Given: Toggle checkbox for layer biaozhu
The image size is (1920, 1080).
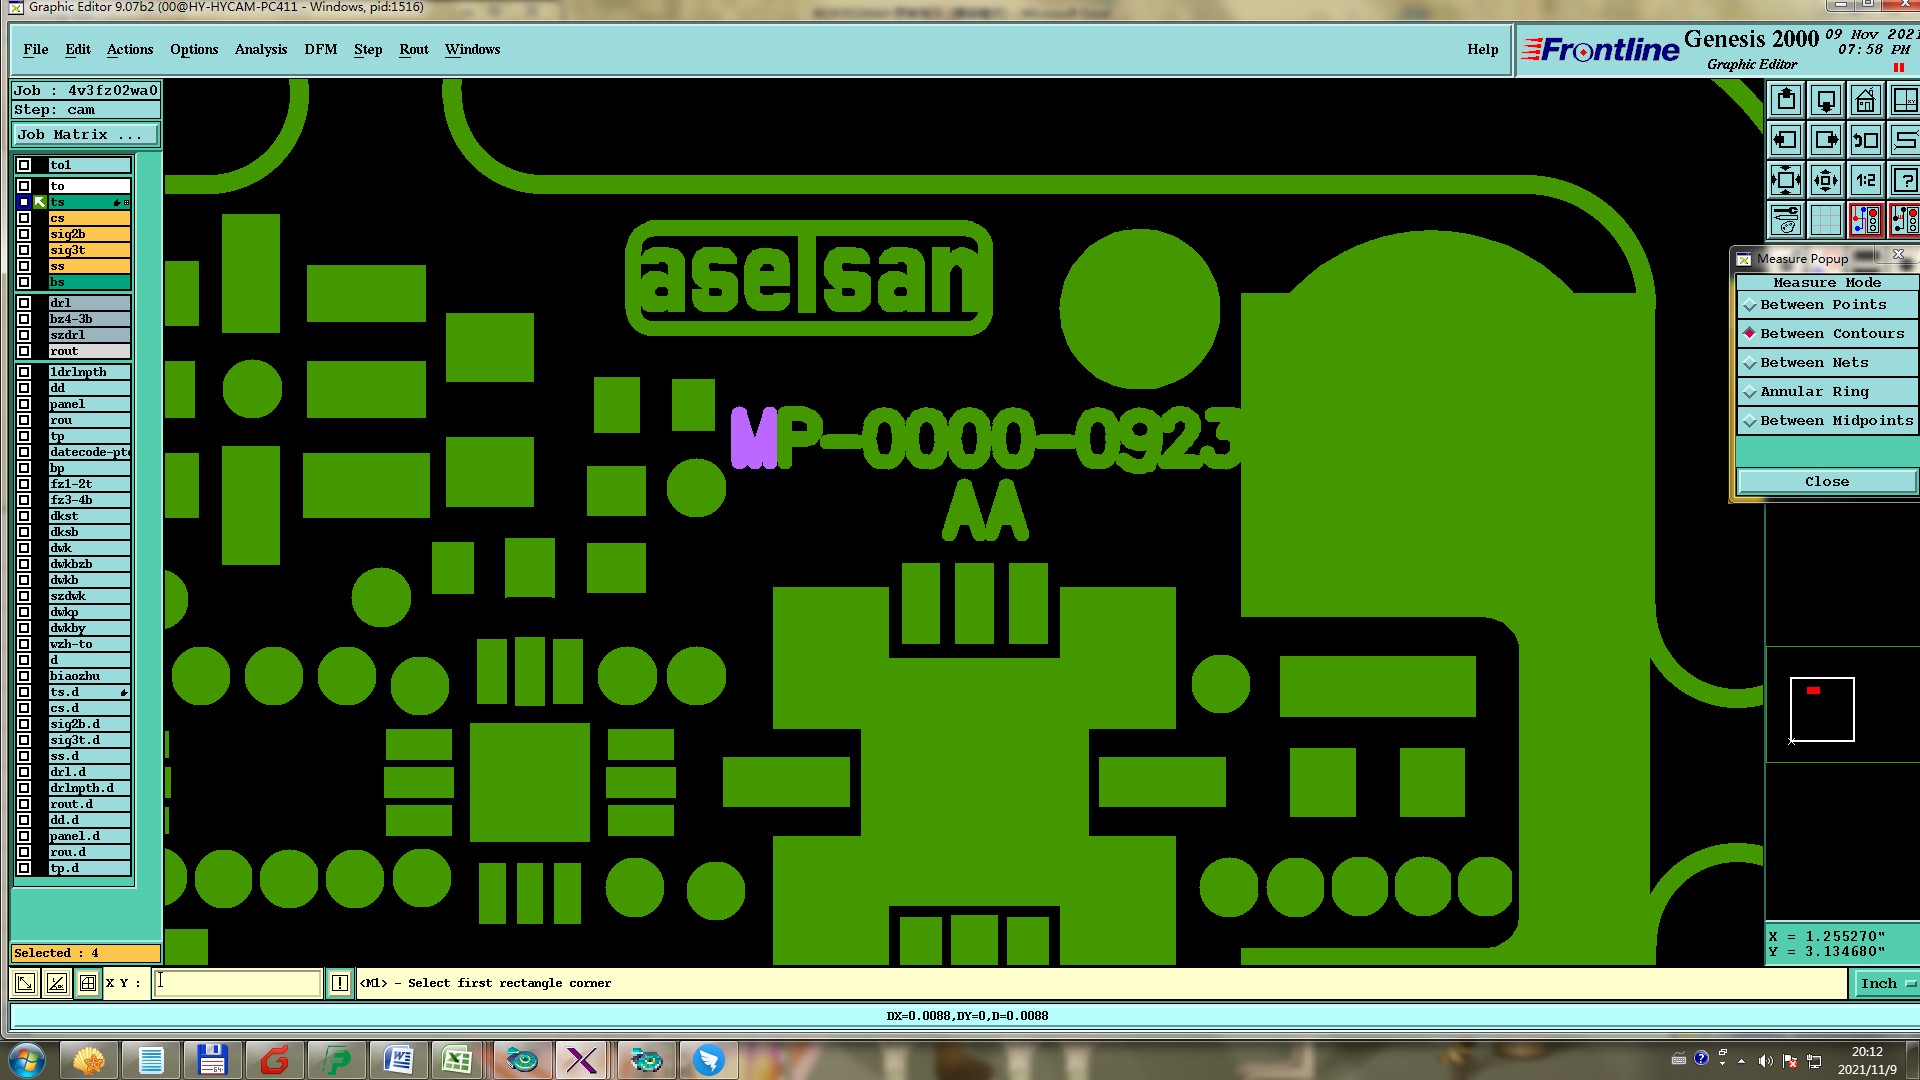Looking at the screenshot, I should click(x=24, y=676).
